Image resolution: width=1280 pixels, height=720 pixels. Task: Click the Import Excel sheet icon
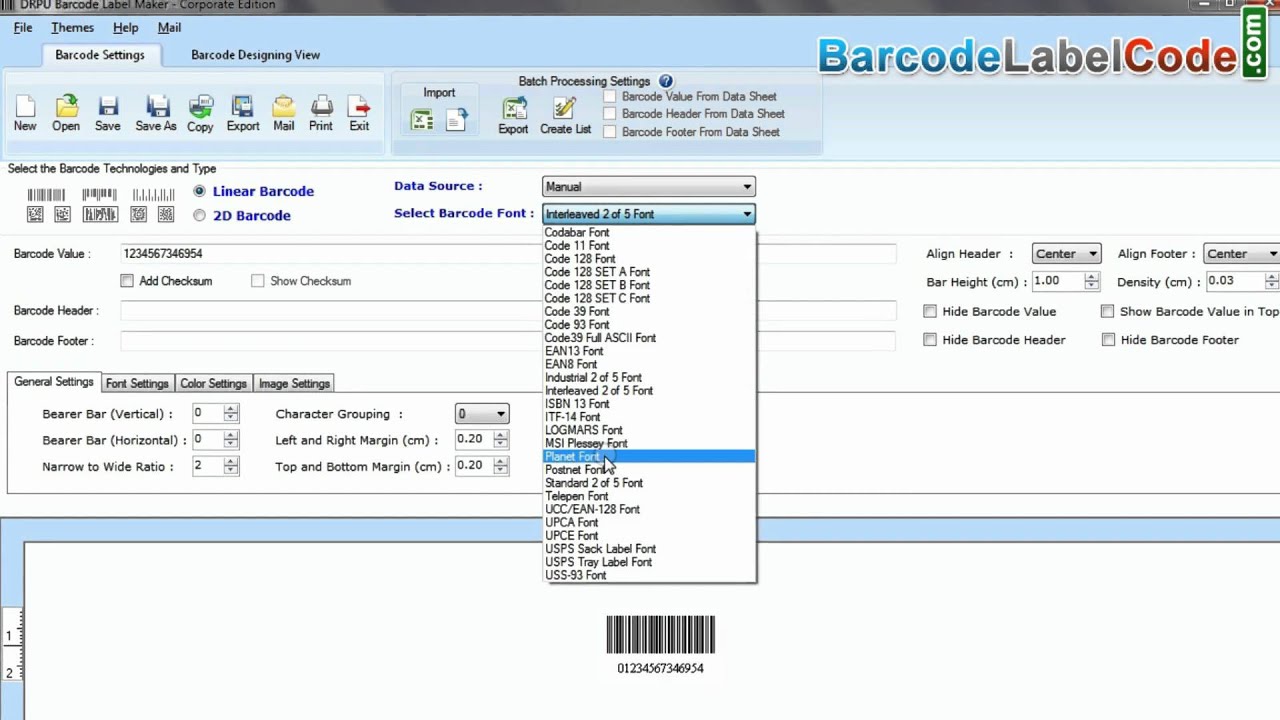click(422, 121)
